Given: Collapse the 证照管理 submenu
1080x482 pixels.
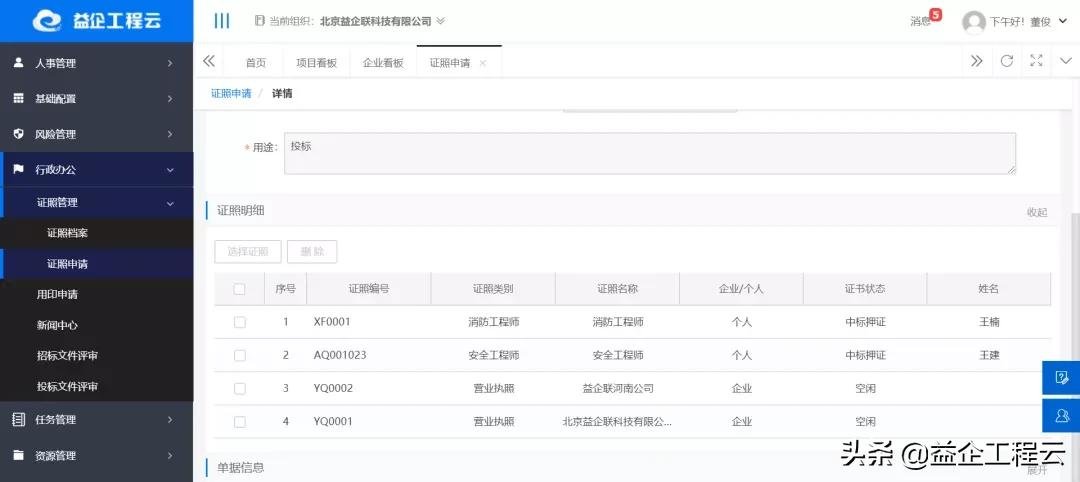Looking at the screenshot, I should 169,203.
